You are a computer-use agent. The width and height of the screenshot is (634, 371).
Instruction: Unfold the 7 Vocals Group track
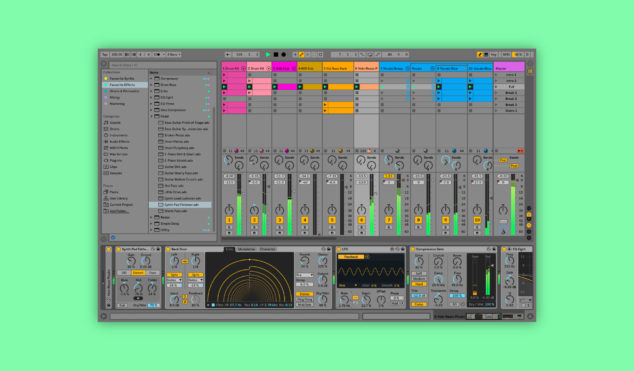[407, 68]
